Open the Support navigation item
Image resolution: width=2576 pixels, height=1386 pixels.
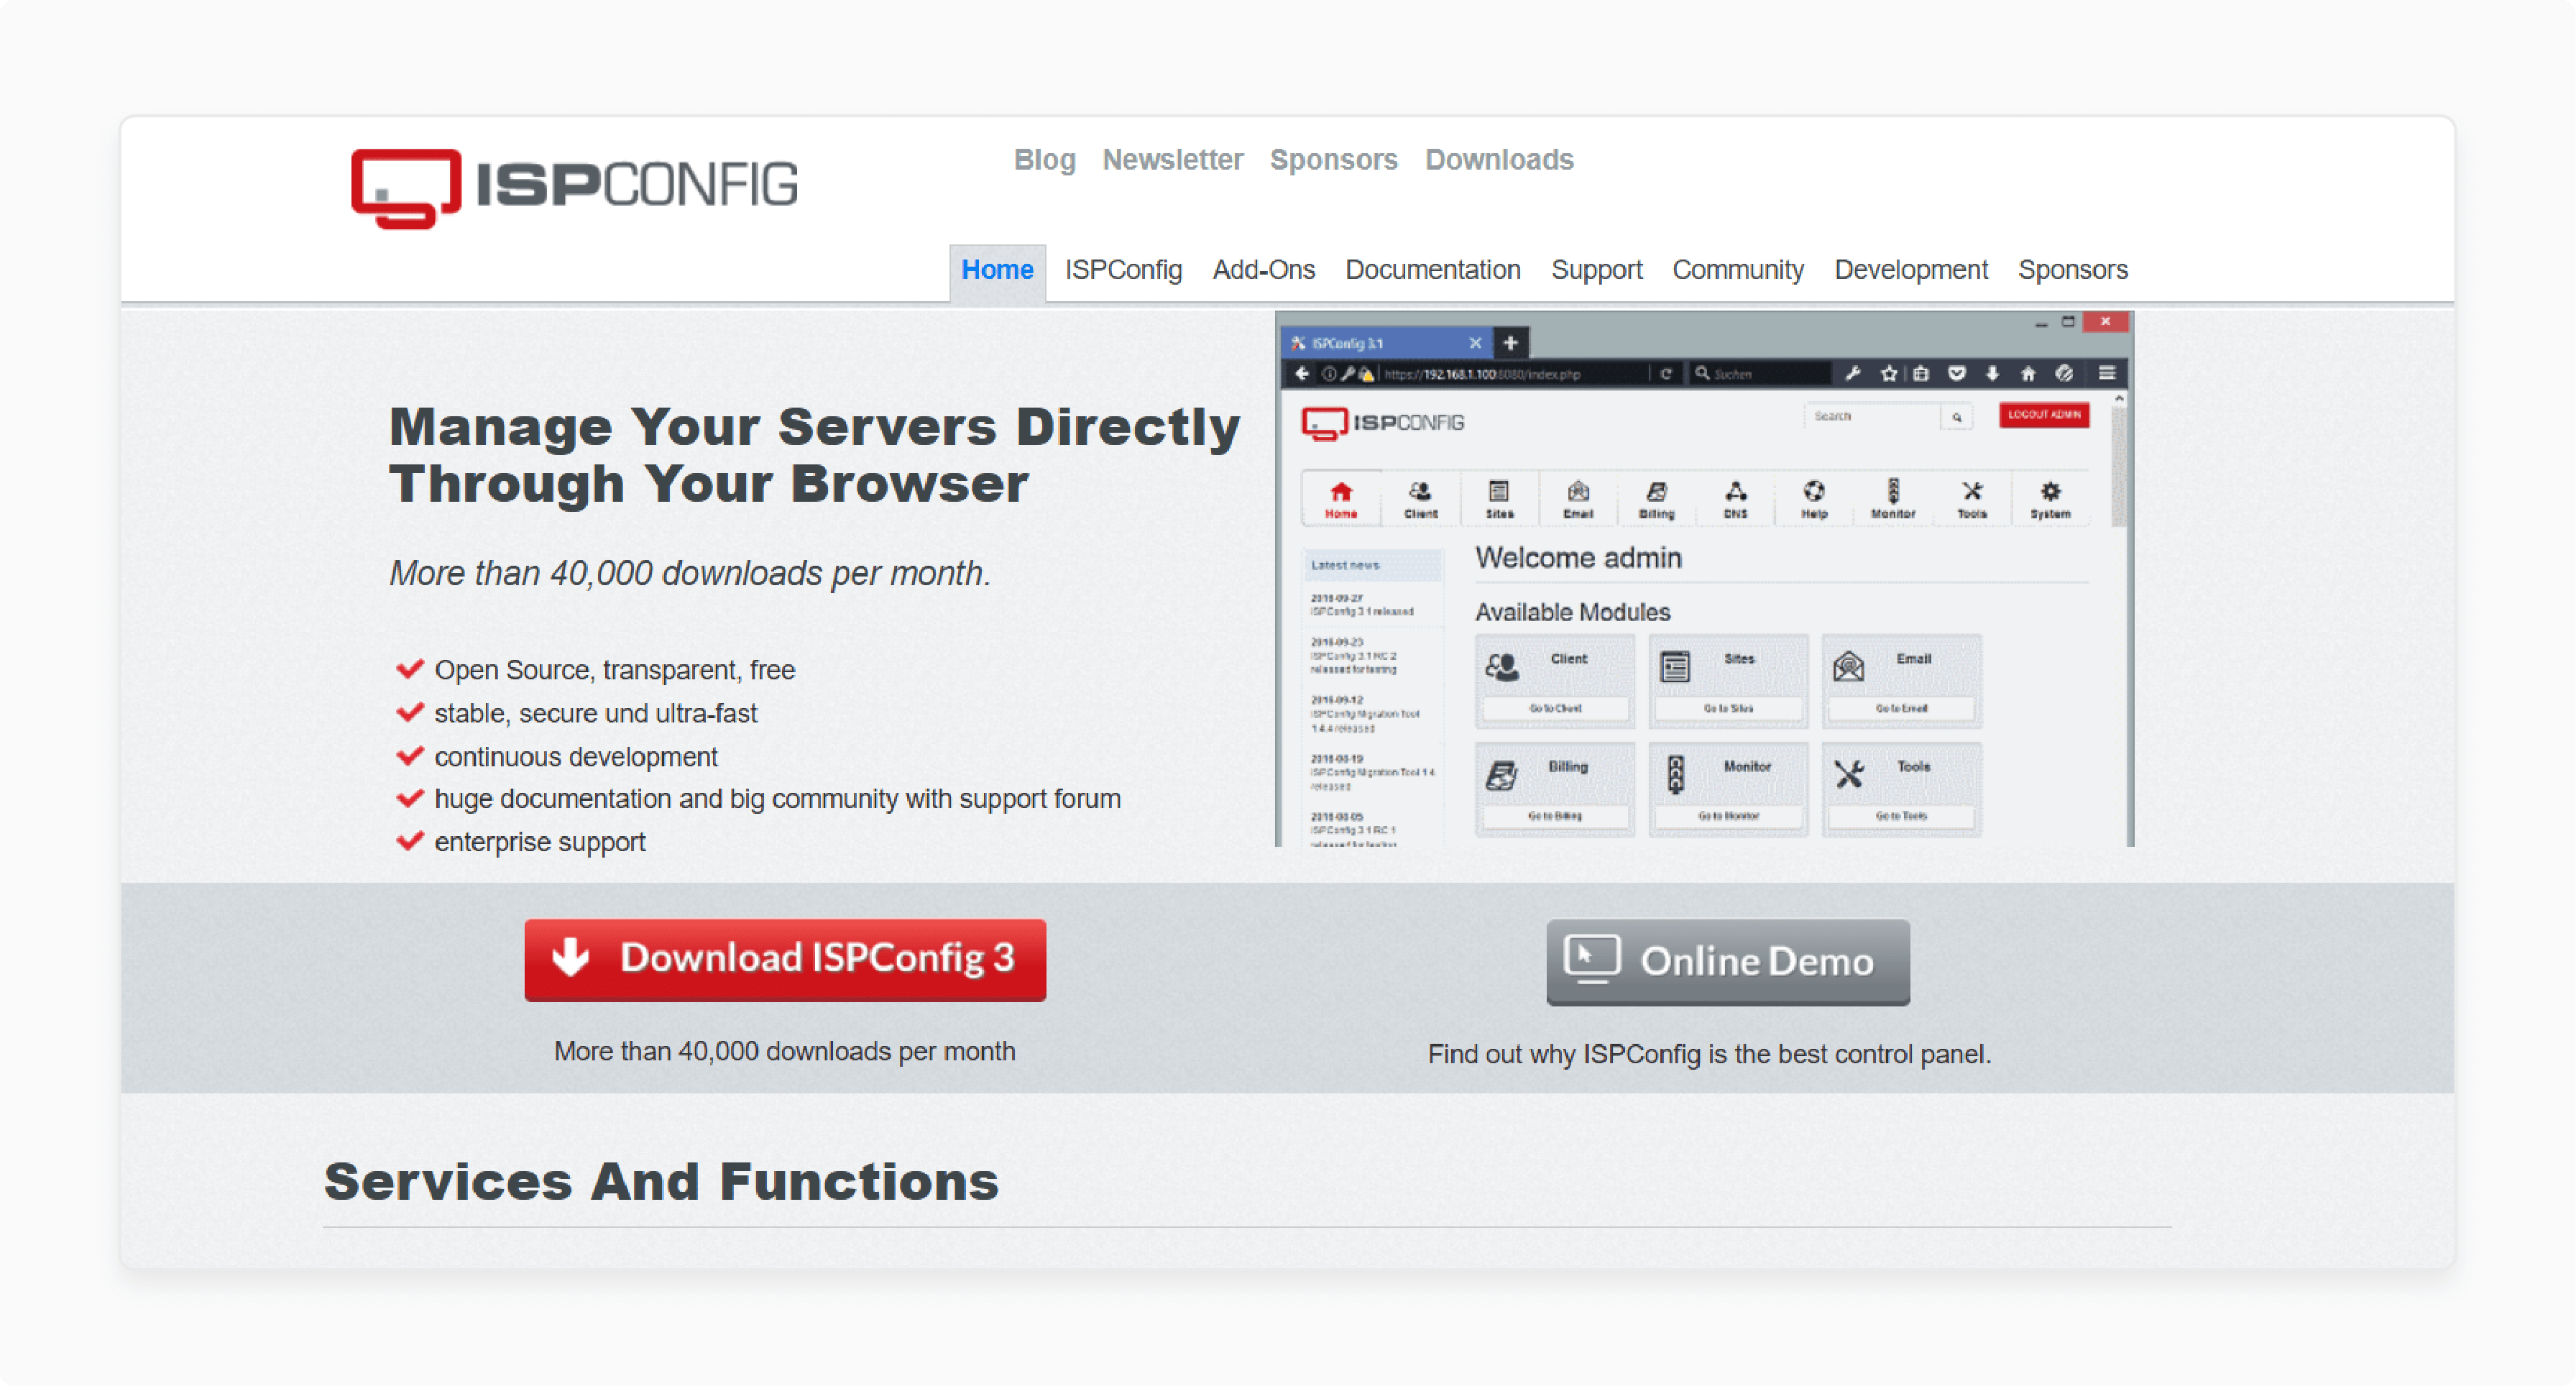[1596, 270]
